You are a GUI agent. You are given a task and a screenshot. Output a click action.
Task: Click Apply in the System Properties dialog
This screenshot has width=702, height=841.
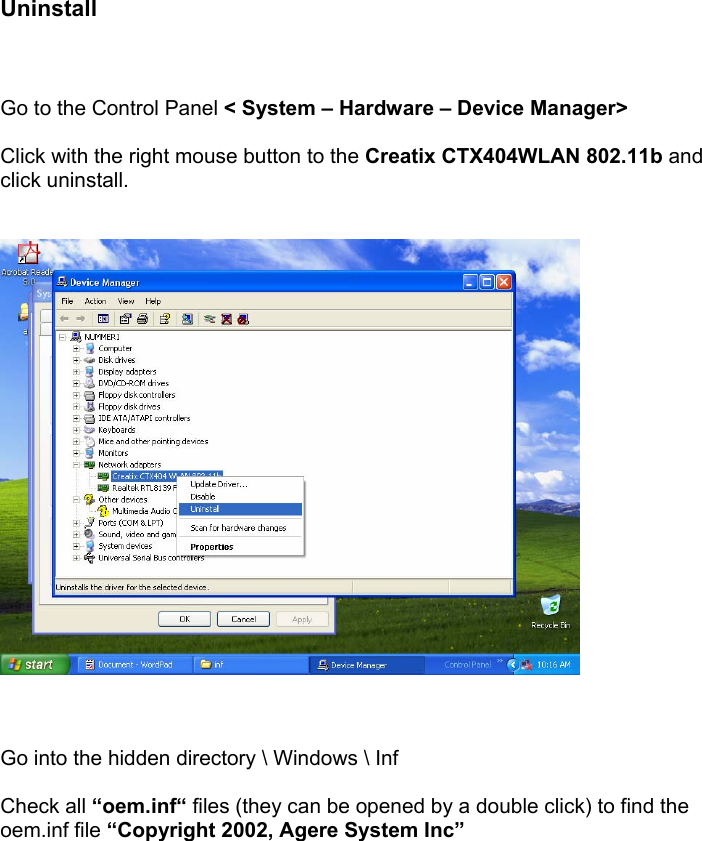tap(302, 619)
